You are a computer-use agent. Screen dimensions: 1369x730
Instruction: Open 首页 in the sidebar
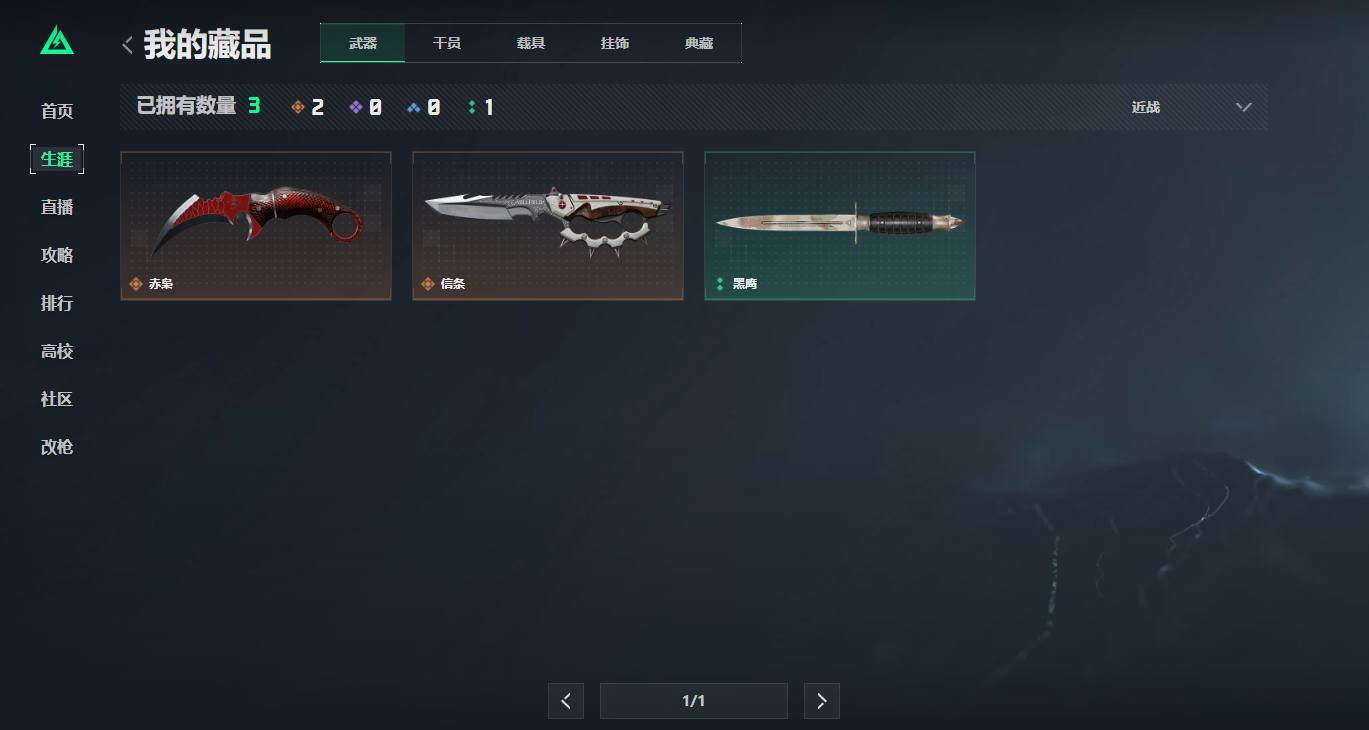coord(57,111)
